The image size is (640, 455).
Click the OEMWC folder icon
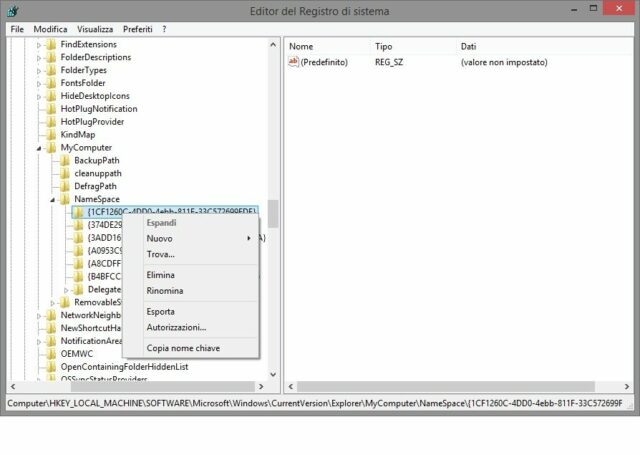(50, 354)
